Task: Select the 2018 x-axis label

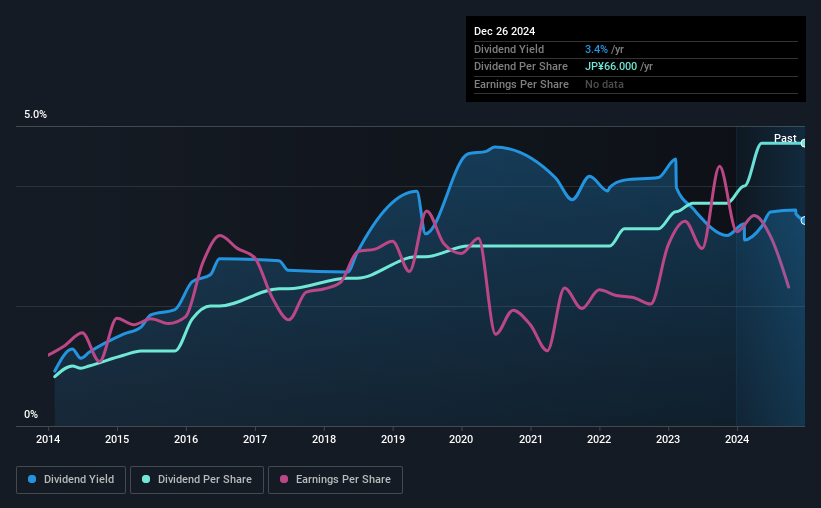Action: pyautogui.click(x=324, y=439)
